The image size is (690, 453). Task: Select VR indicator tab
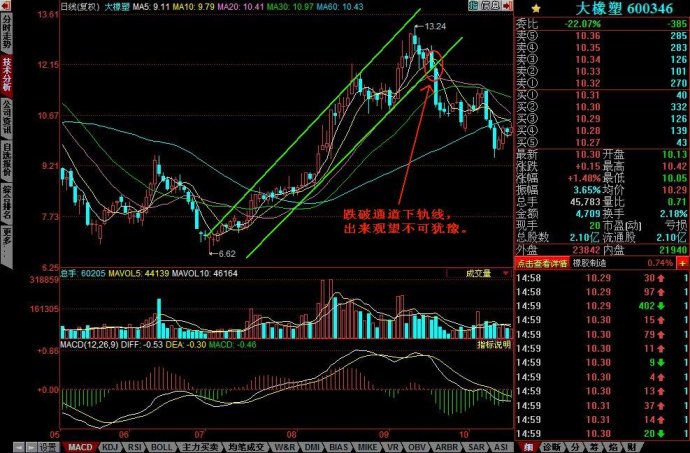(x=393, y=447)
